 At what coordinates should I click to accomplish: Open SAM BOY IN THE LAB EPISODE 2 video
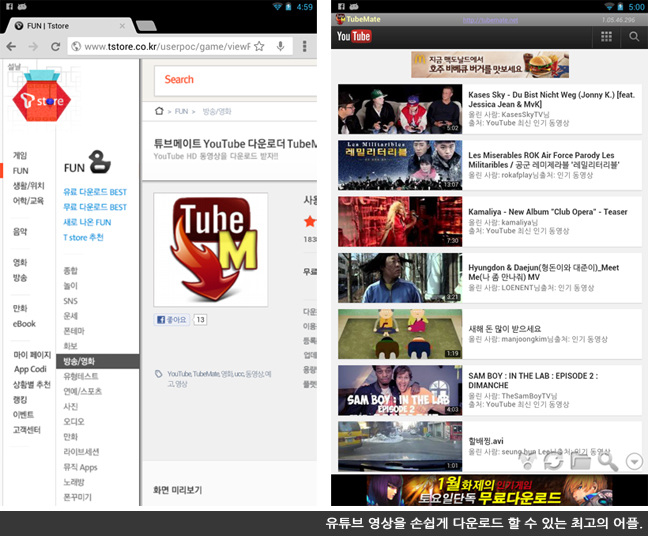pyautogui.click(x=490, y=390)
